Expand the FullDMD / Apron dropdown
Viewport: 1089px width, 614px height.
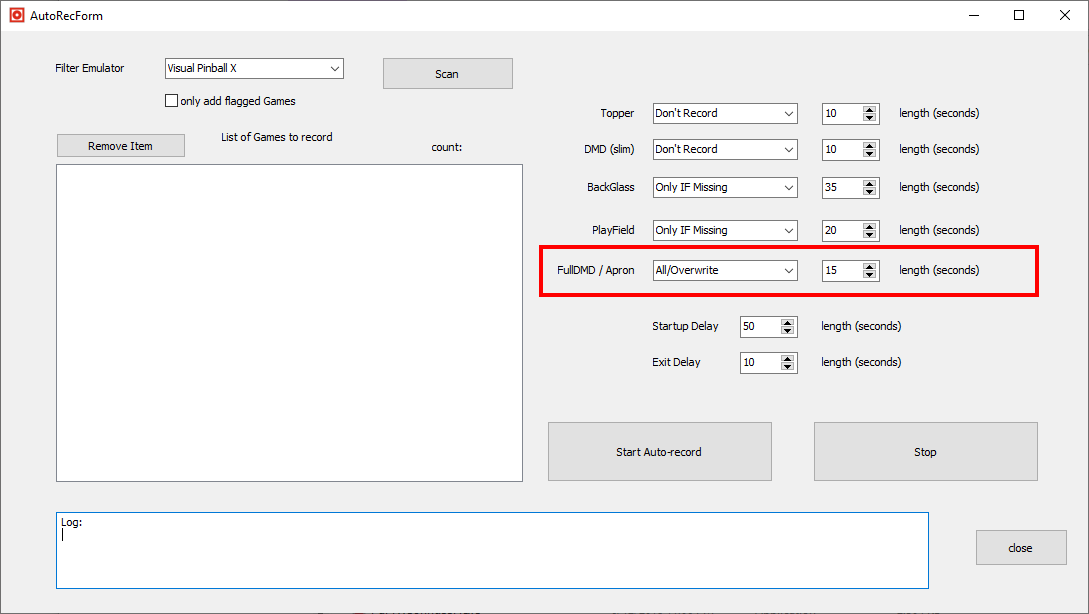[x=725, y=271]
